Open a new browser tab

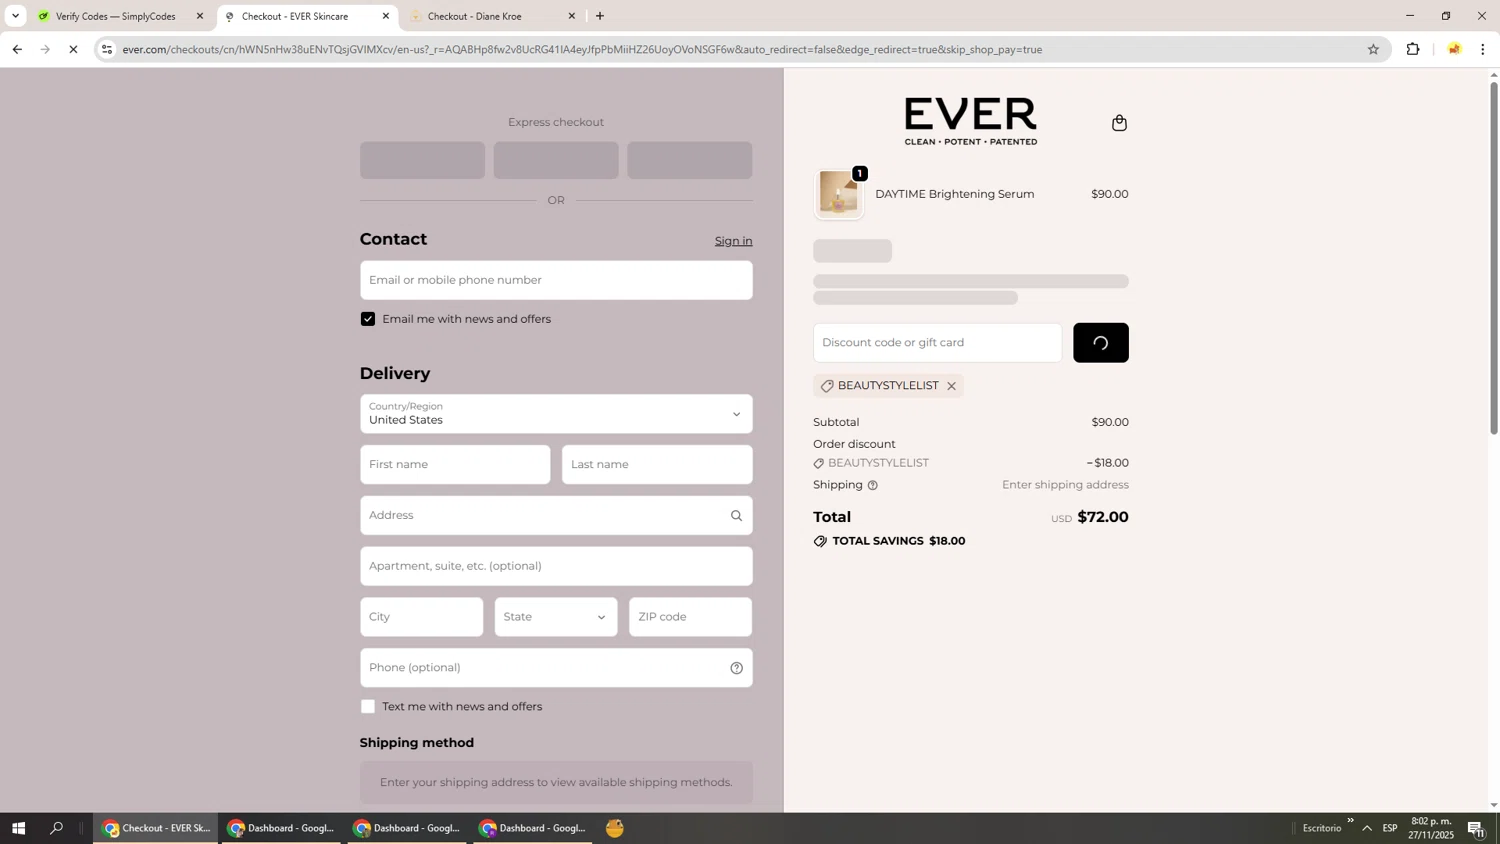pyautogui.click(x=600, y=16)
